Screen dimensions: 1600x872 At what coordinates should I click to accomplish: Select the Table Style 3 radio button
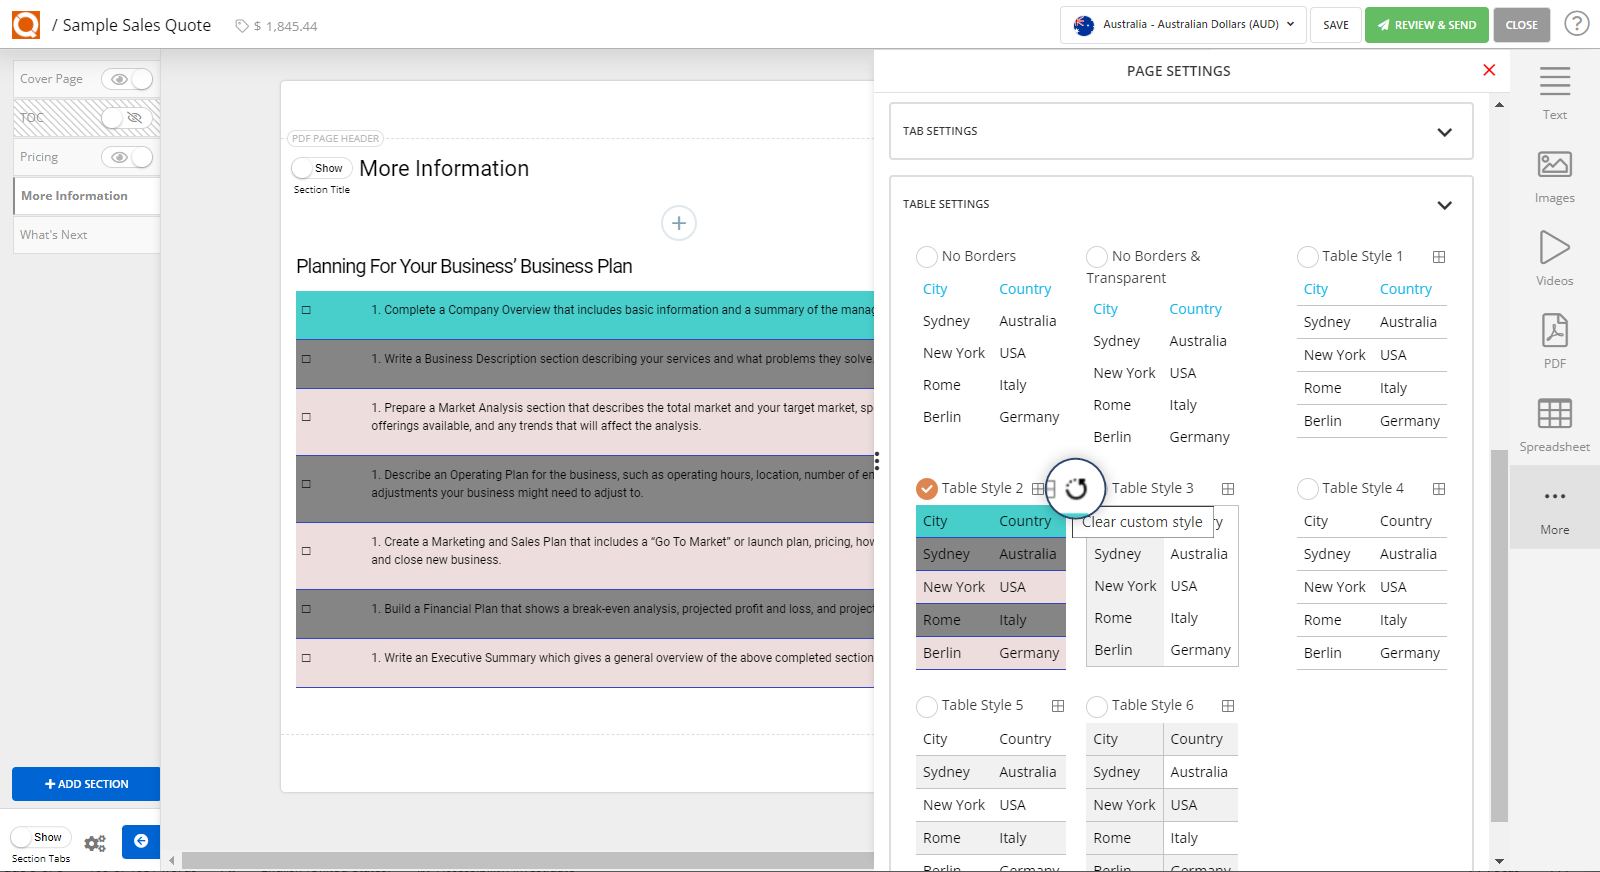1097,489
